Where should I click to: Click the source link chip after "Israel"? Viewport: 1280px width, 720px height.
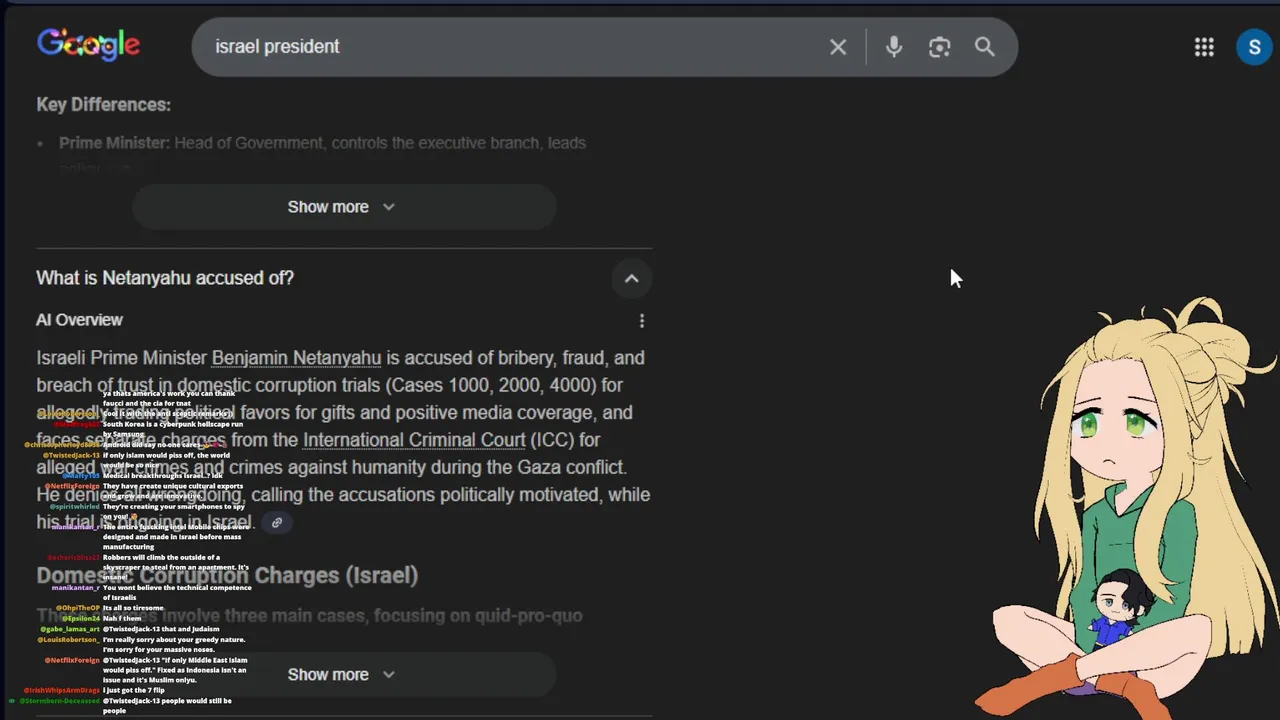tap(277, 522)
